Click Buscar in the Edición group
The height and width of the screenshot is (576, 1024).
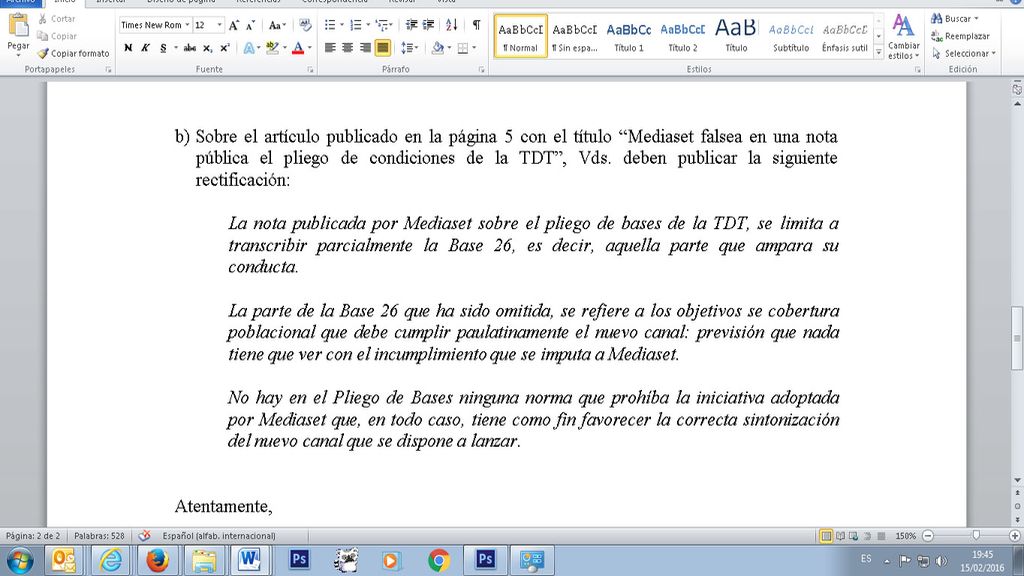pos(955,19)
